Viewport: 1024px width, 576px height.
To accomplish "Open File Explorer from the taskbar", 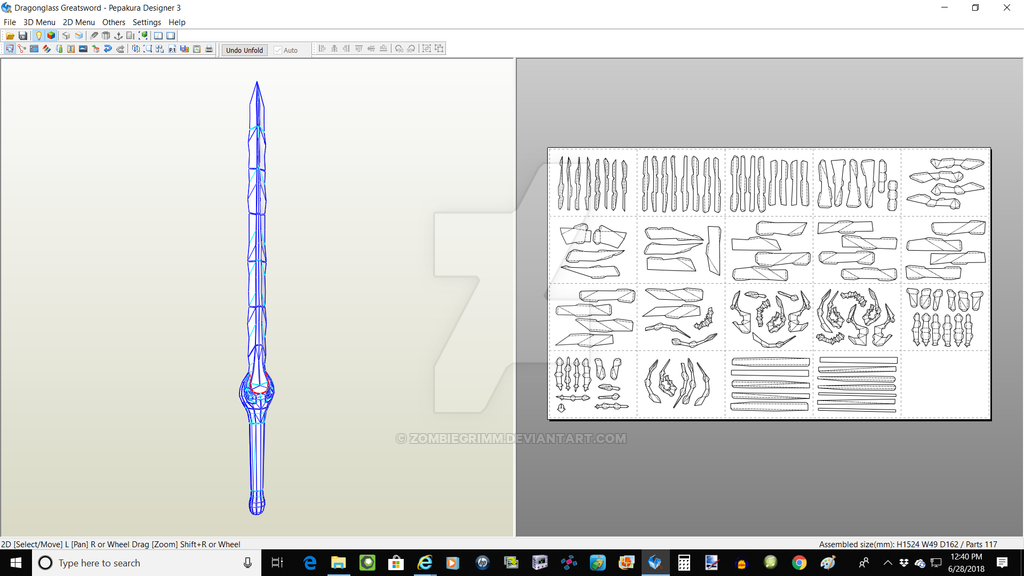I will (x=338, y=563).
